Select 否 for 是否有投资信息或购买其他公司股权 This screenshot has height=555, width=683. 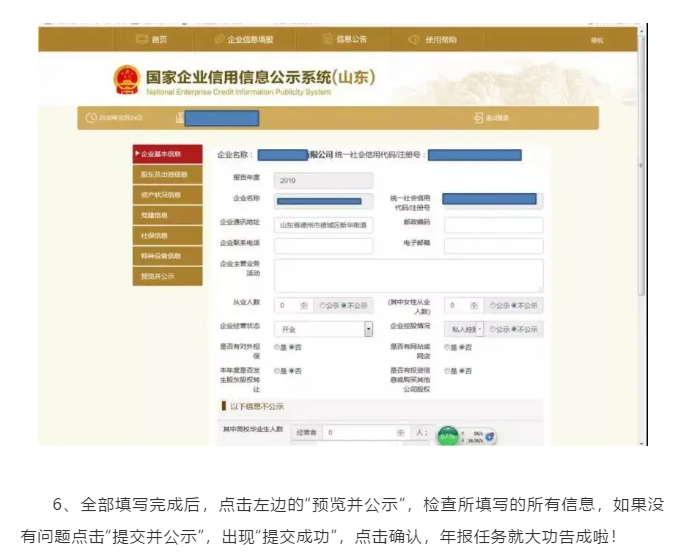click(462, 371)
